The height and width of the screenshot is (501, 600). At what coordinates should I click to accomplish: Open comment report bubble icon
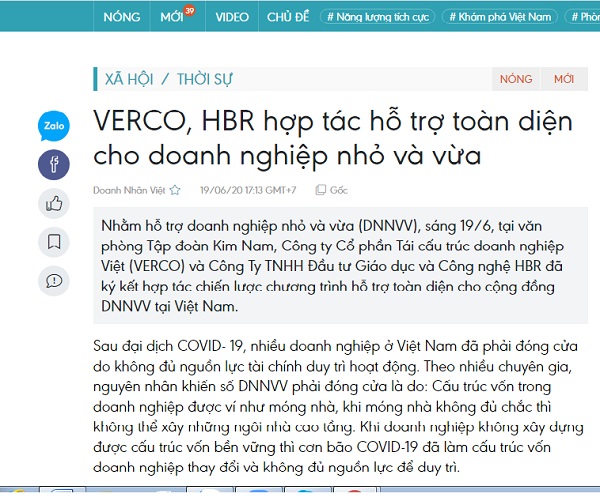[54, 281]
